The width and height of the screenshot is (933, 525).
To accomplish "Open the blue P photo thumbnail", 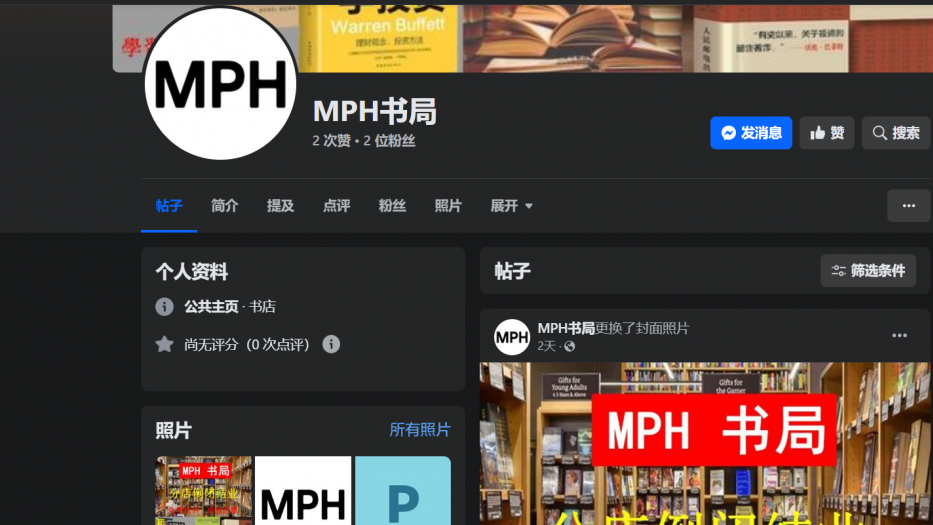I will [x=403, y=491].
